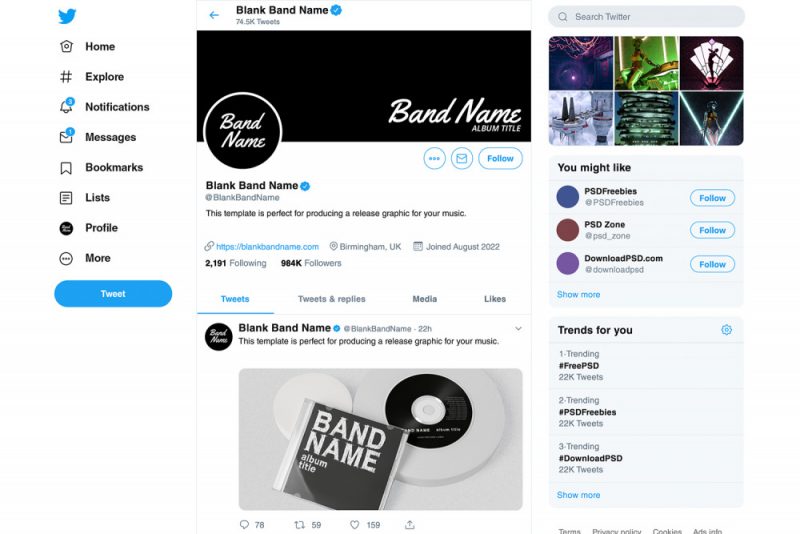The height and width of the screenshot is (534, 800).
Task: Switch to Tweets & replies tab
Action: coord(332,299)
